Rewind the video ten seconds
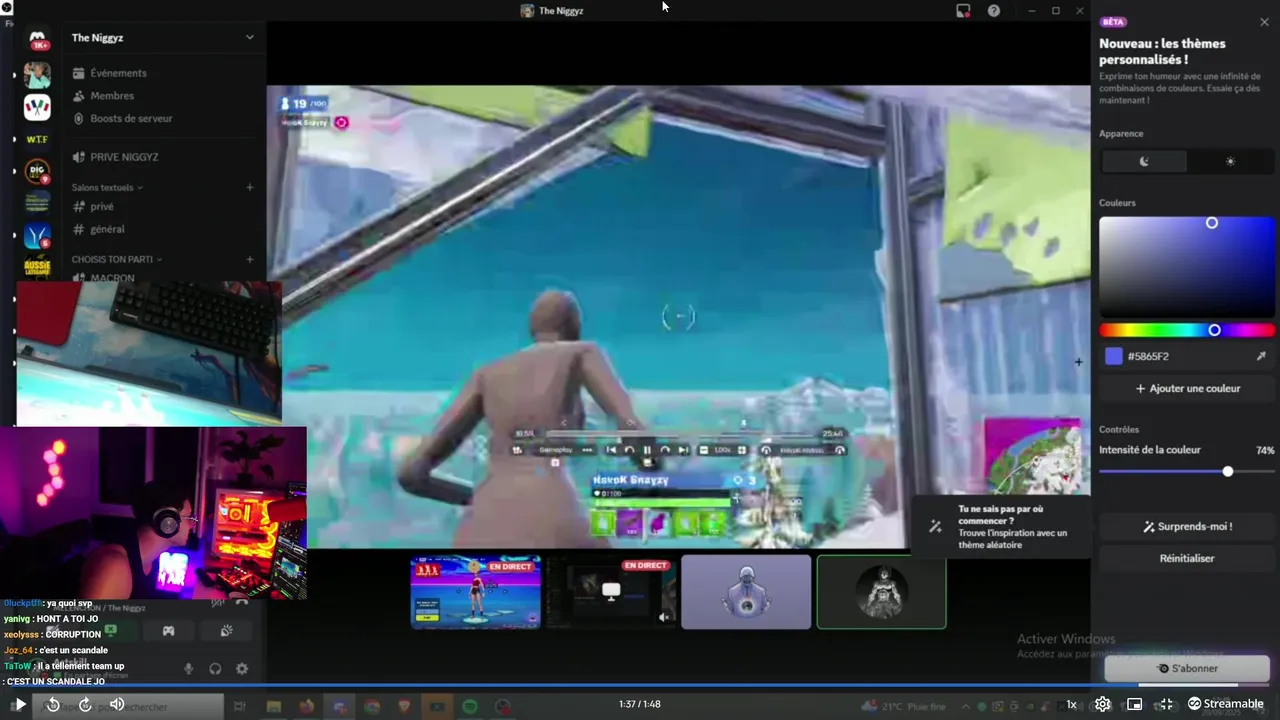This screenshot has height=720, width=1280. tap(53, 704)
